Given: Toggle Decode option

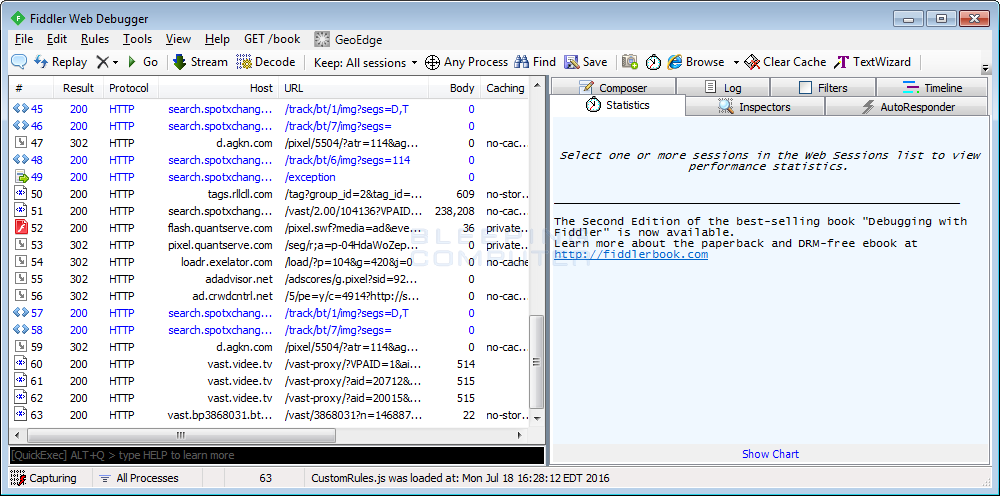Looking at the screenshot, I should point(265,62).
